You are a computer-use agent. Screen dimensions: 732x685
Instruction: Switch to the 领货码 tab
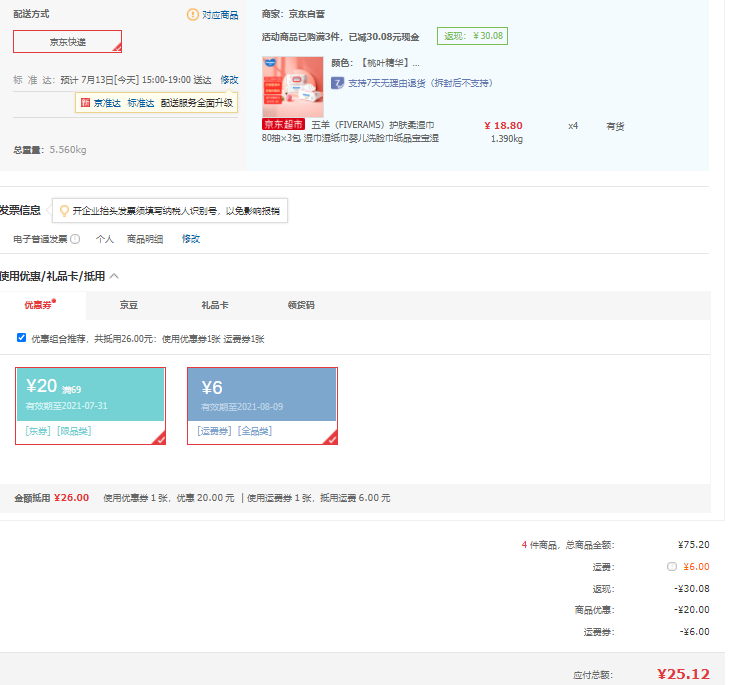pos(301,305)
